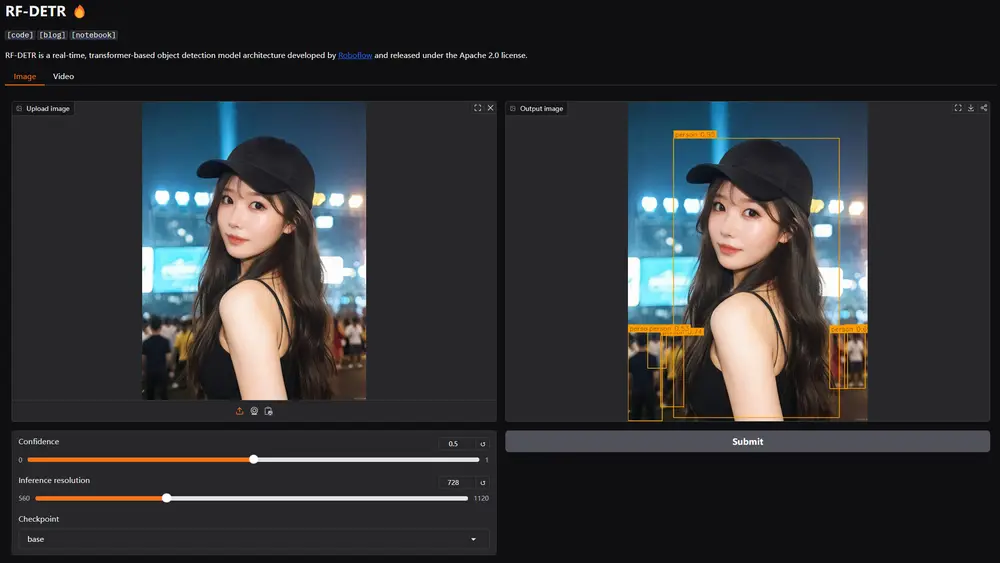The width and height of the screenshot is (1000, 563).
Task: Click the output detection image
Action: (747, 261)
